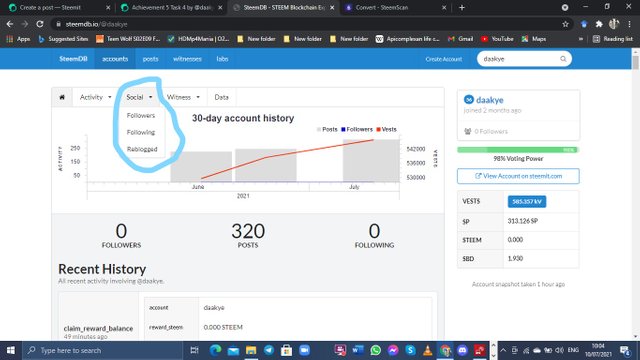This screenshot has height=360, width=640.
Task: Click the 585.357 kV vests badge
Action: 527,202
